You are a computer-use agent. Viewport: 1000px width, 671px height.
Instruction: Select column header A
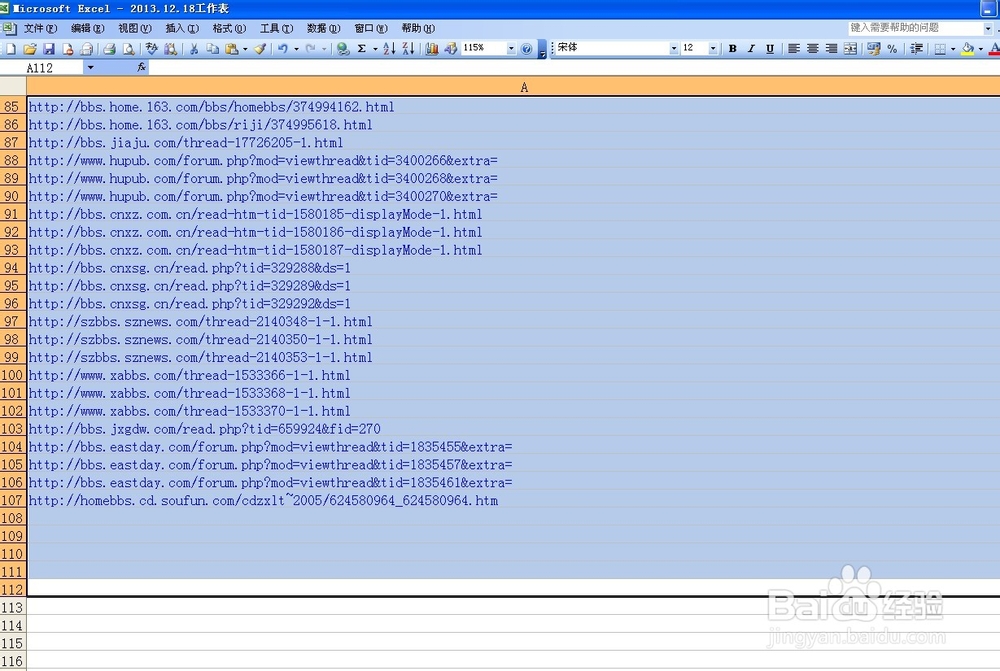[524, 87]
